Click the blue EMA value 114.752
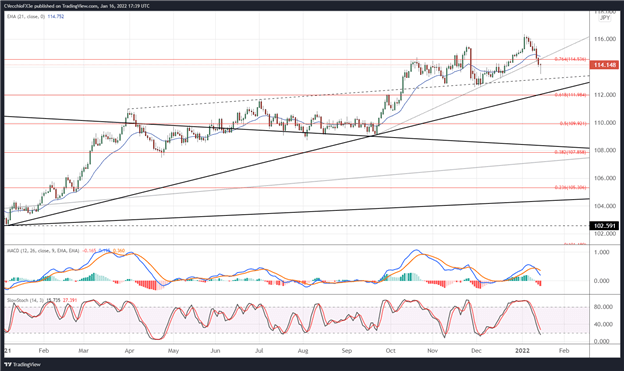This screenshot has width=624, height=371. (56, 17)
